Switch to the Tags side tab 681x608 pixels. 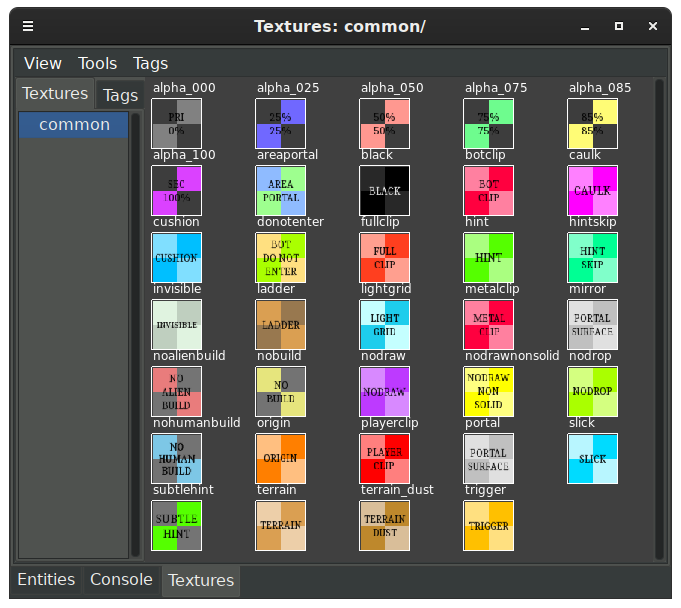point(120,96)
